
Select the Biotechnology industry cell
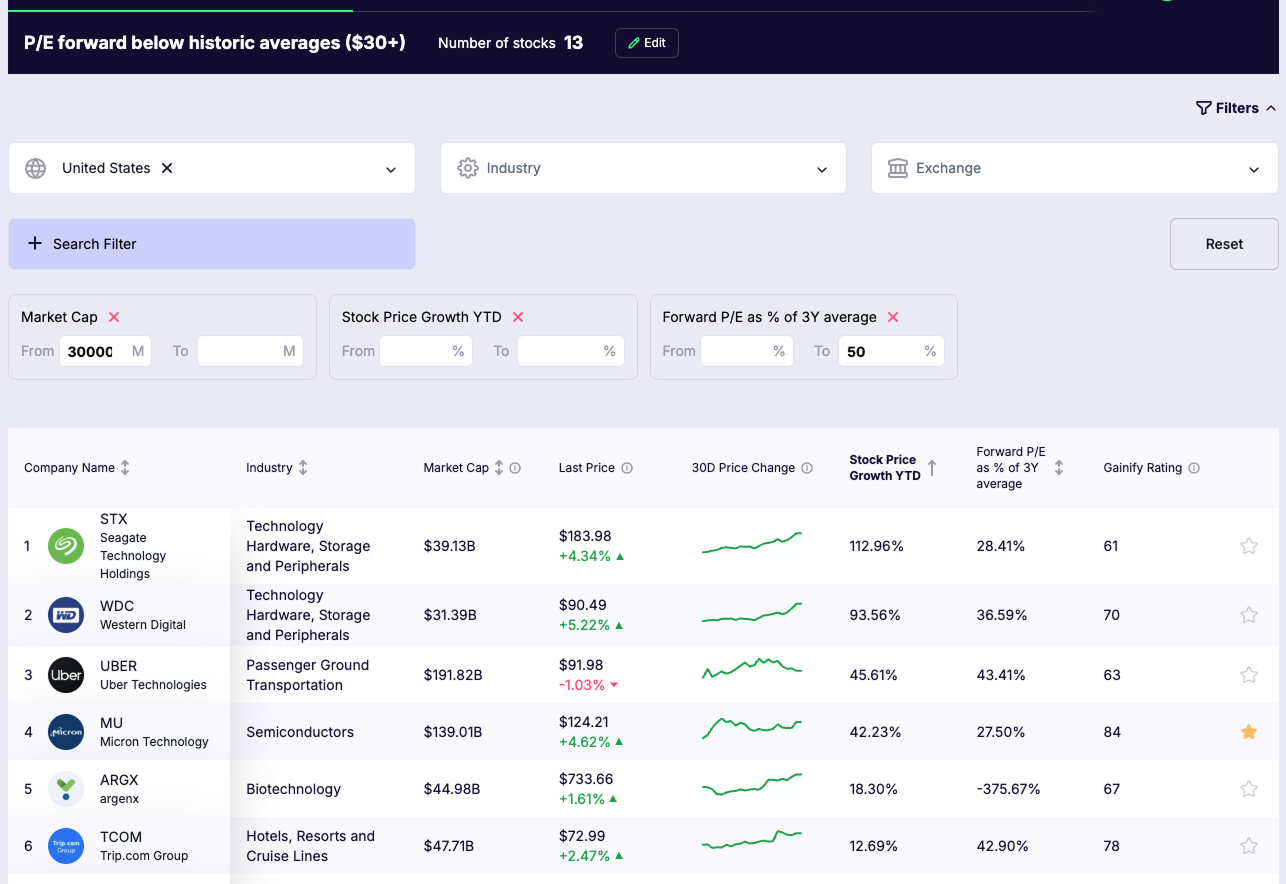pyautogui.click(x=294, y=789)
